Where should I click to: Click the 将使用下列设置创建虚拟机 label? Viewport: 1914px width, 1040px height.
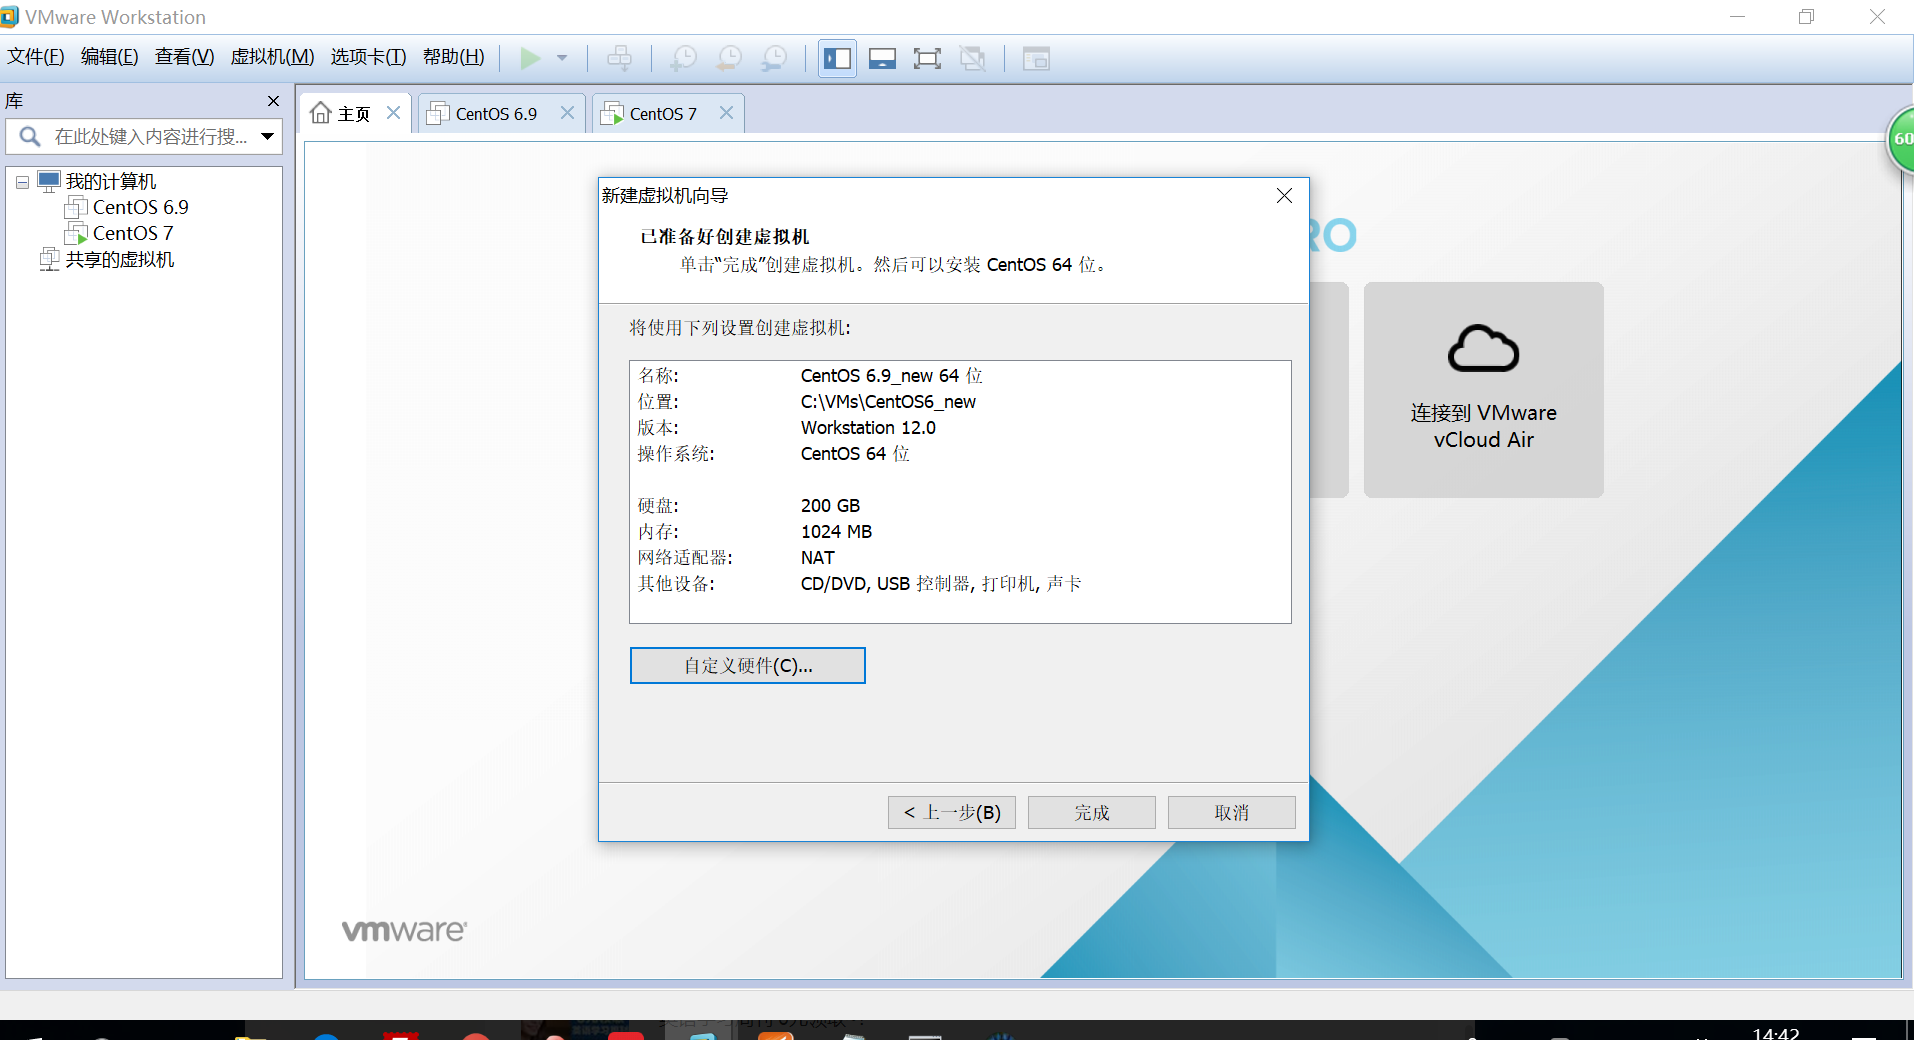(x=740, y=328)
